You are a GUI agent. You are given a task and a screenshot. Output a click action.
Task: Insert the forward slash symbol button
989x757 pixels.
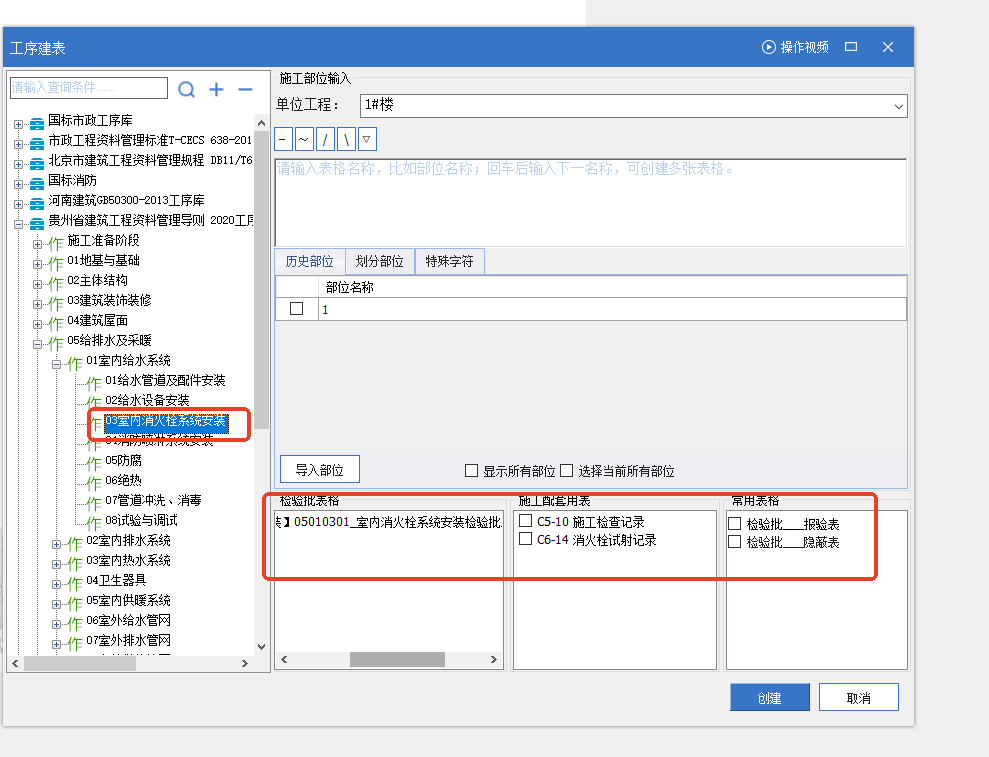[325, 138]
